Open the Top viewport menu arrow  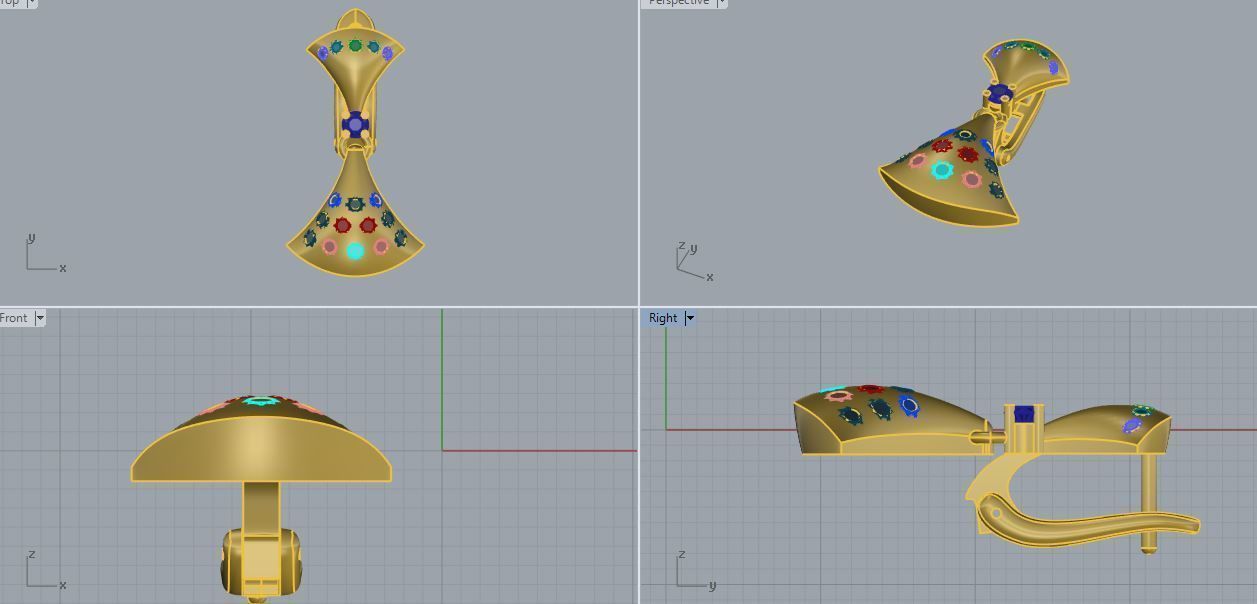point(32,3)
